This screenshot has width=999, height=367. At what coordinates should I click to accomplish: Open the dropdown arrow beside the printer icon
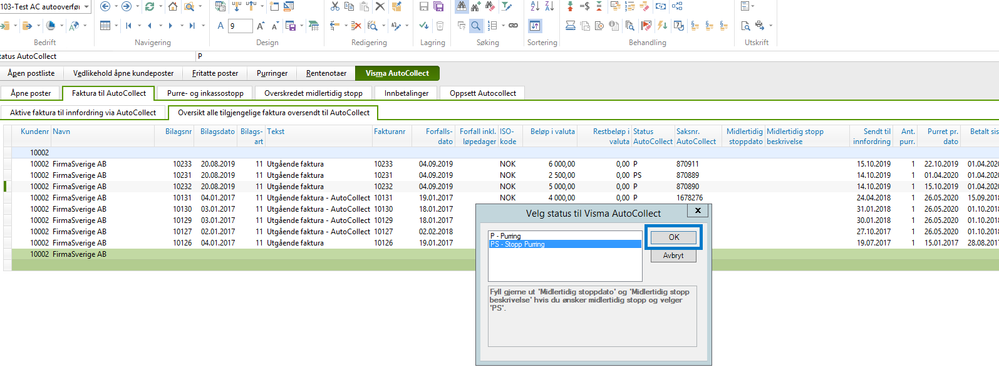pyautogui.click(x=771, y=25)
